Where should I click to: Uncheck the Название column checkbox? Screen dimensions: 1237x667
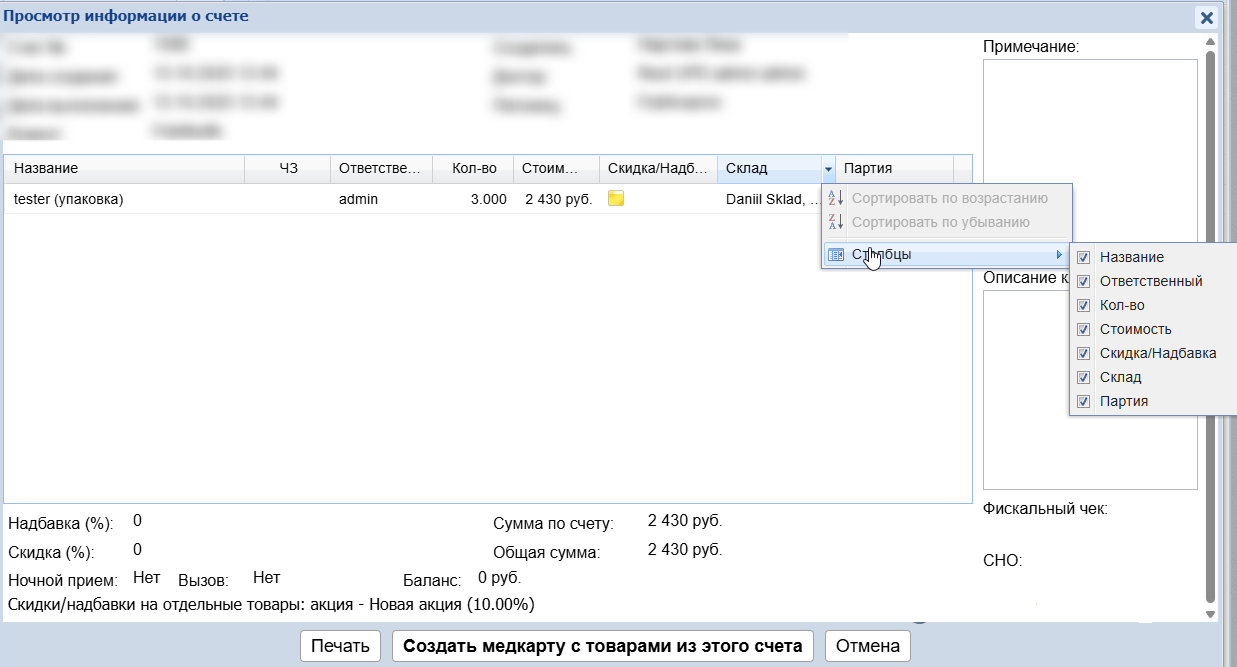[1084, 257]
